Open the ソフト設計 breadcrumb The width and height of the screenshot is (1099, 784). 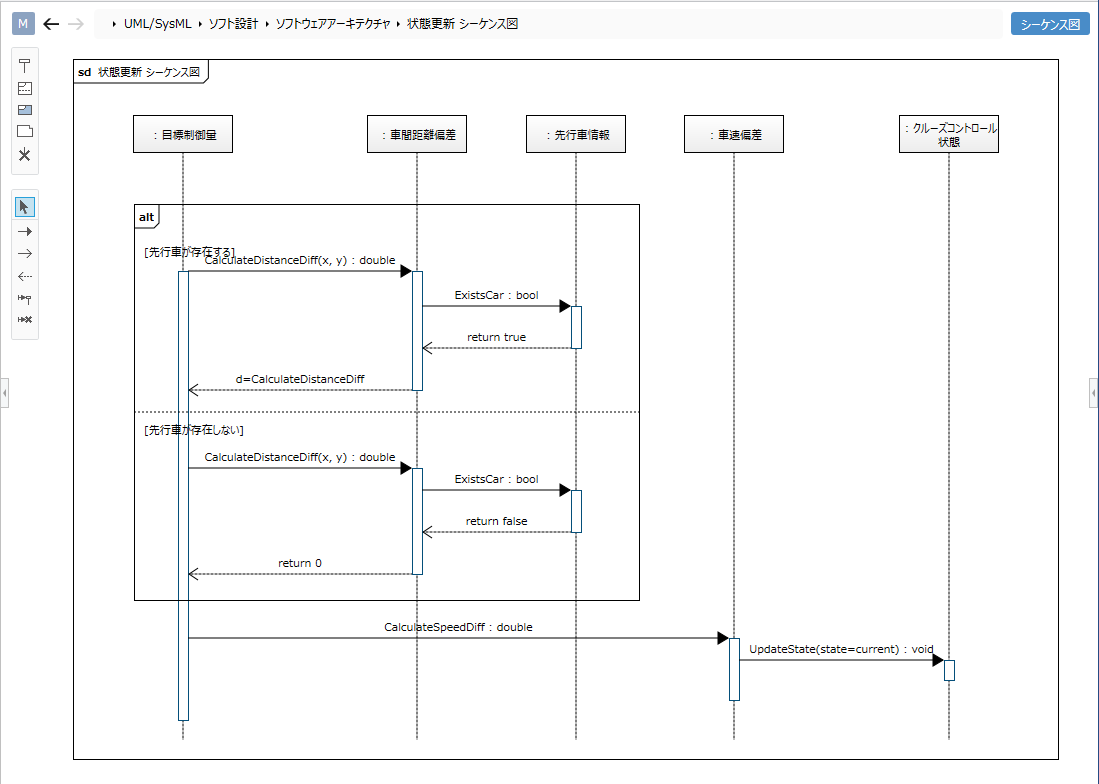click(x=233, y=24)
